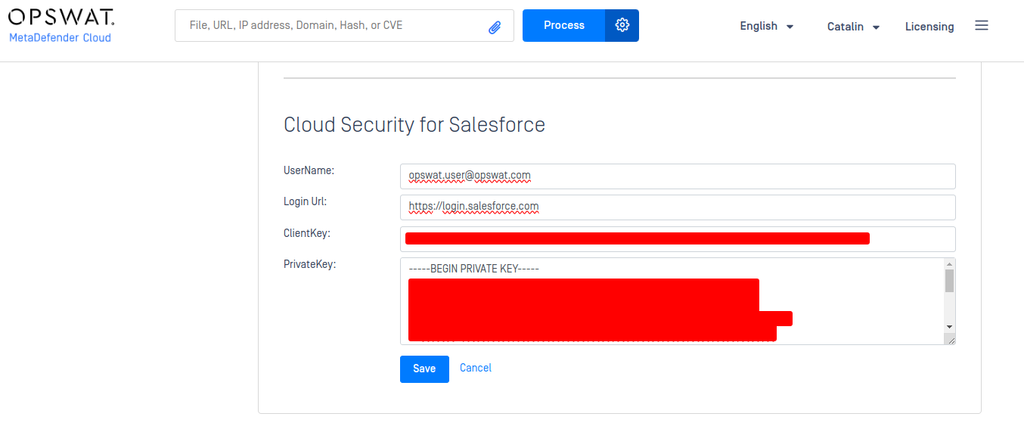Click the OPSWAT logo
The image size is (1024, 430).
[x=61, y=17]
